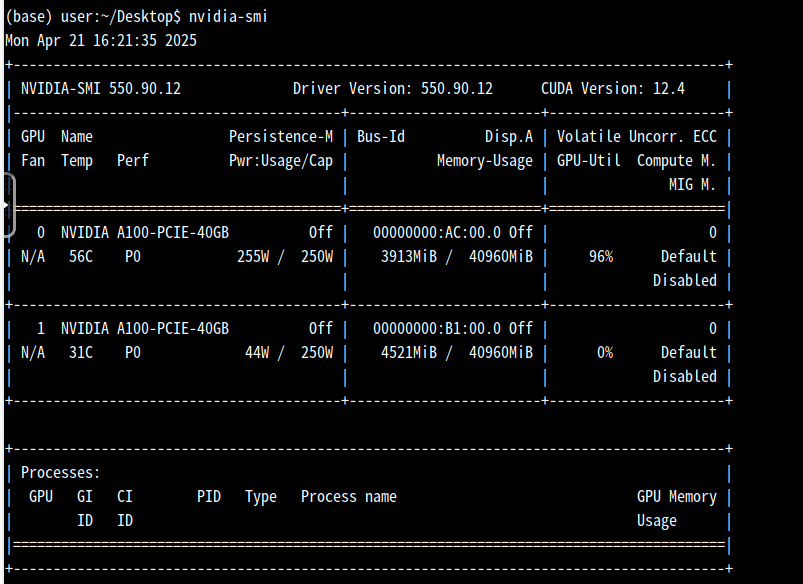The height and width of the screenshot is (584, 803).
Task: Click the 'Disp.A' column header
Action: pos(509,137)
